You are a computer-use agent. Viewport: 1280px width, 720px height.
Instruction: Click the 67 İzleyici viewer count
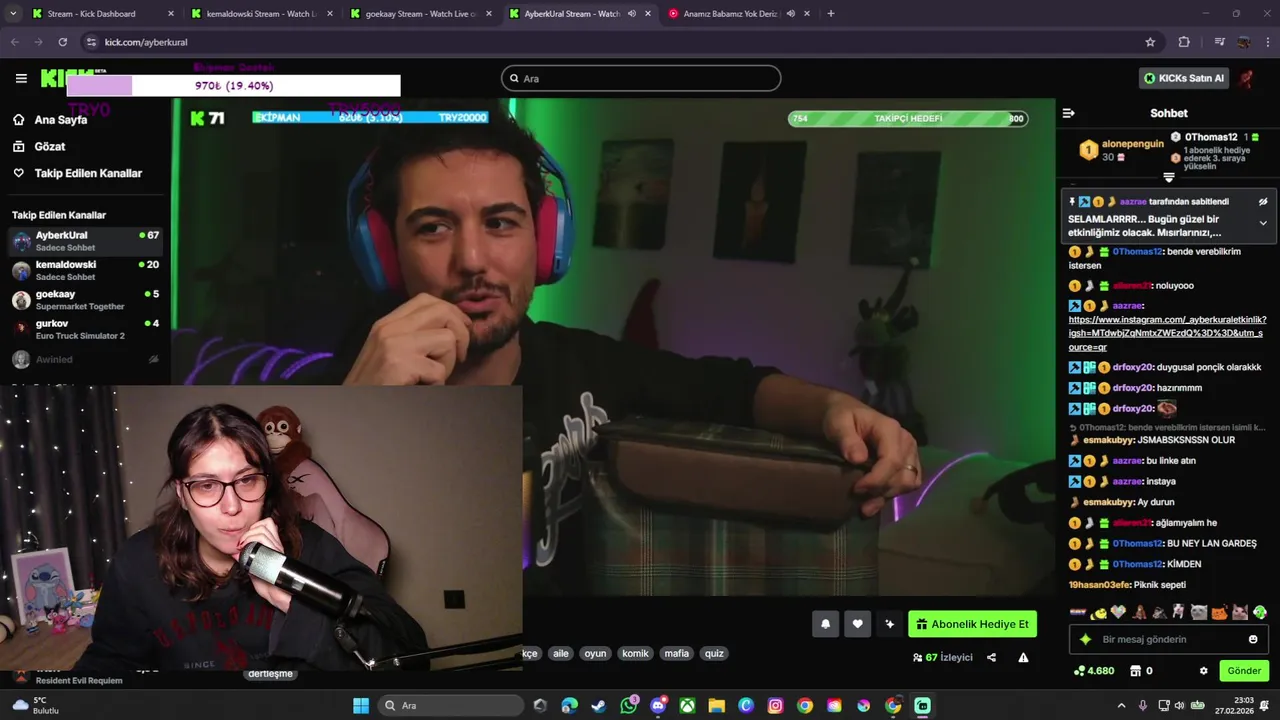[943, 657]
